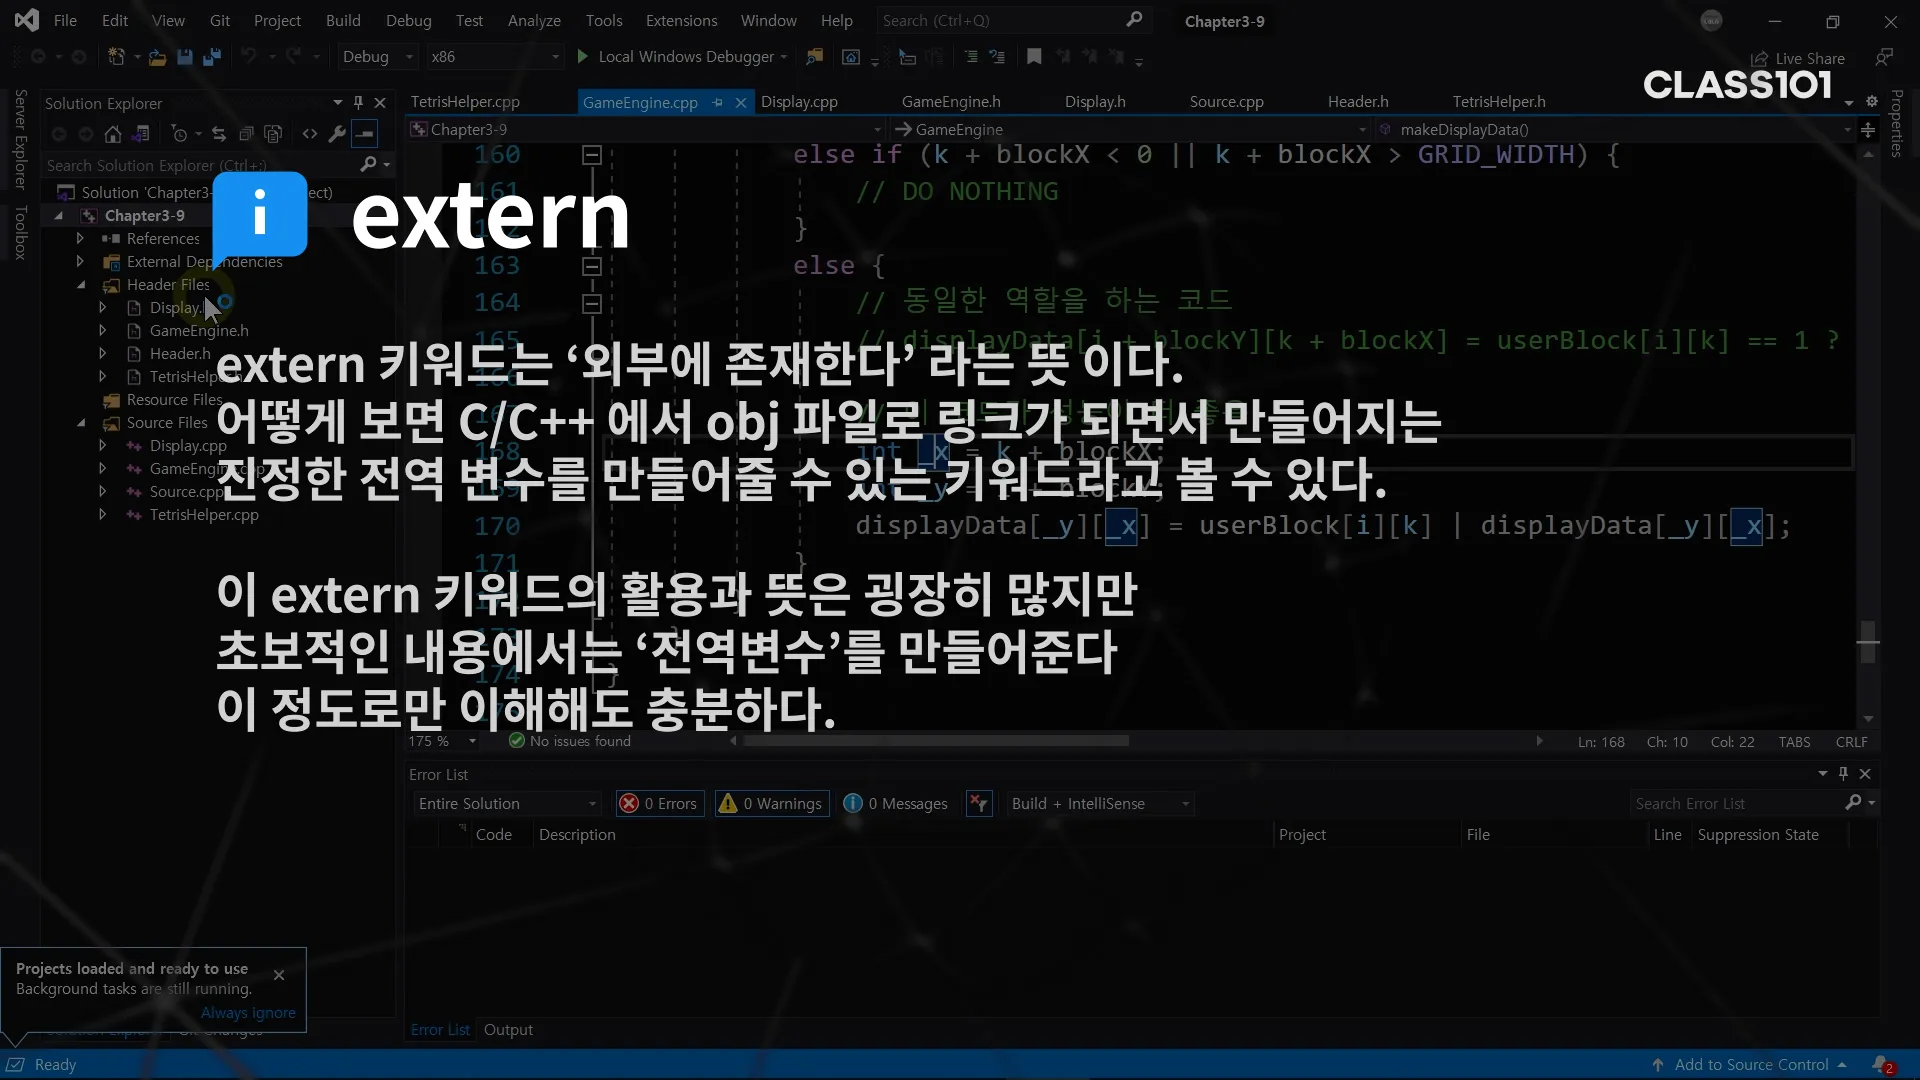Click Sync with Active Document icon

click(x=219, y=134)
